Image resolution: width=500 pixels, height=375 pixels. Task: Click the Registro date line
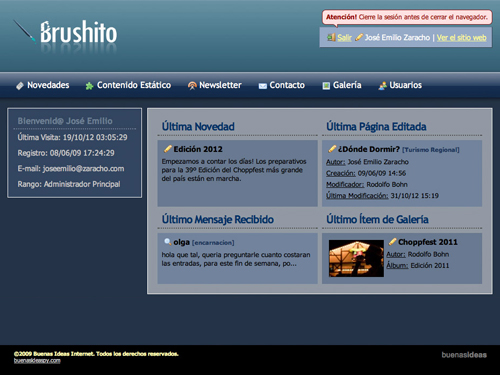[66, 153]
